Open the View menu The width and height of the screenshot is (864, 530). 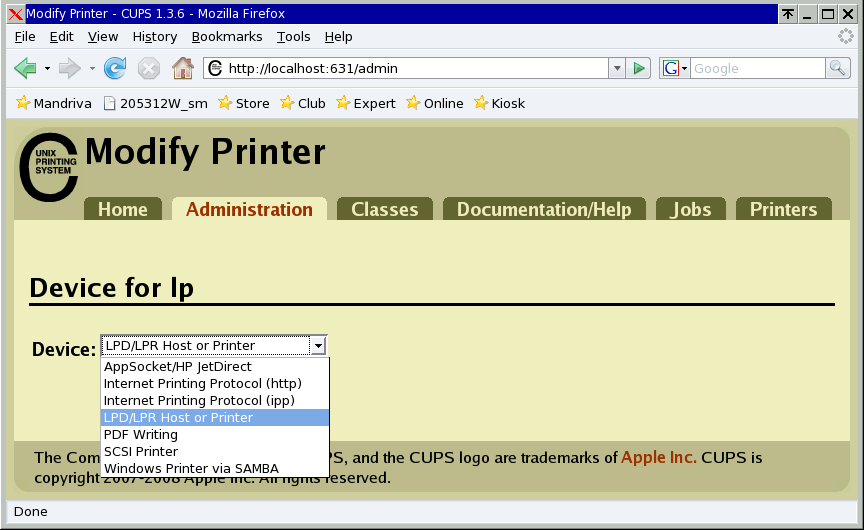(x=102, y=37)
